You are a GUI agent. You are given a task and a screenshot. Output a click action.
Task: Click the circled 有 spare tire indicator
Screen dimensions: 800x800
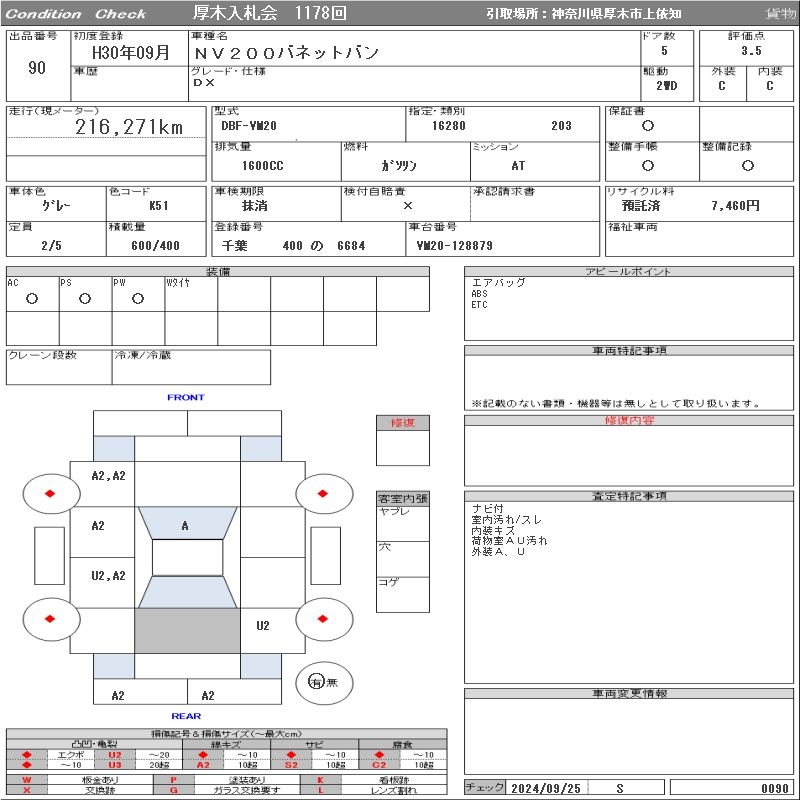click(x=316, y=682)
